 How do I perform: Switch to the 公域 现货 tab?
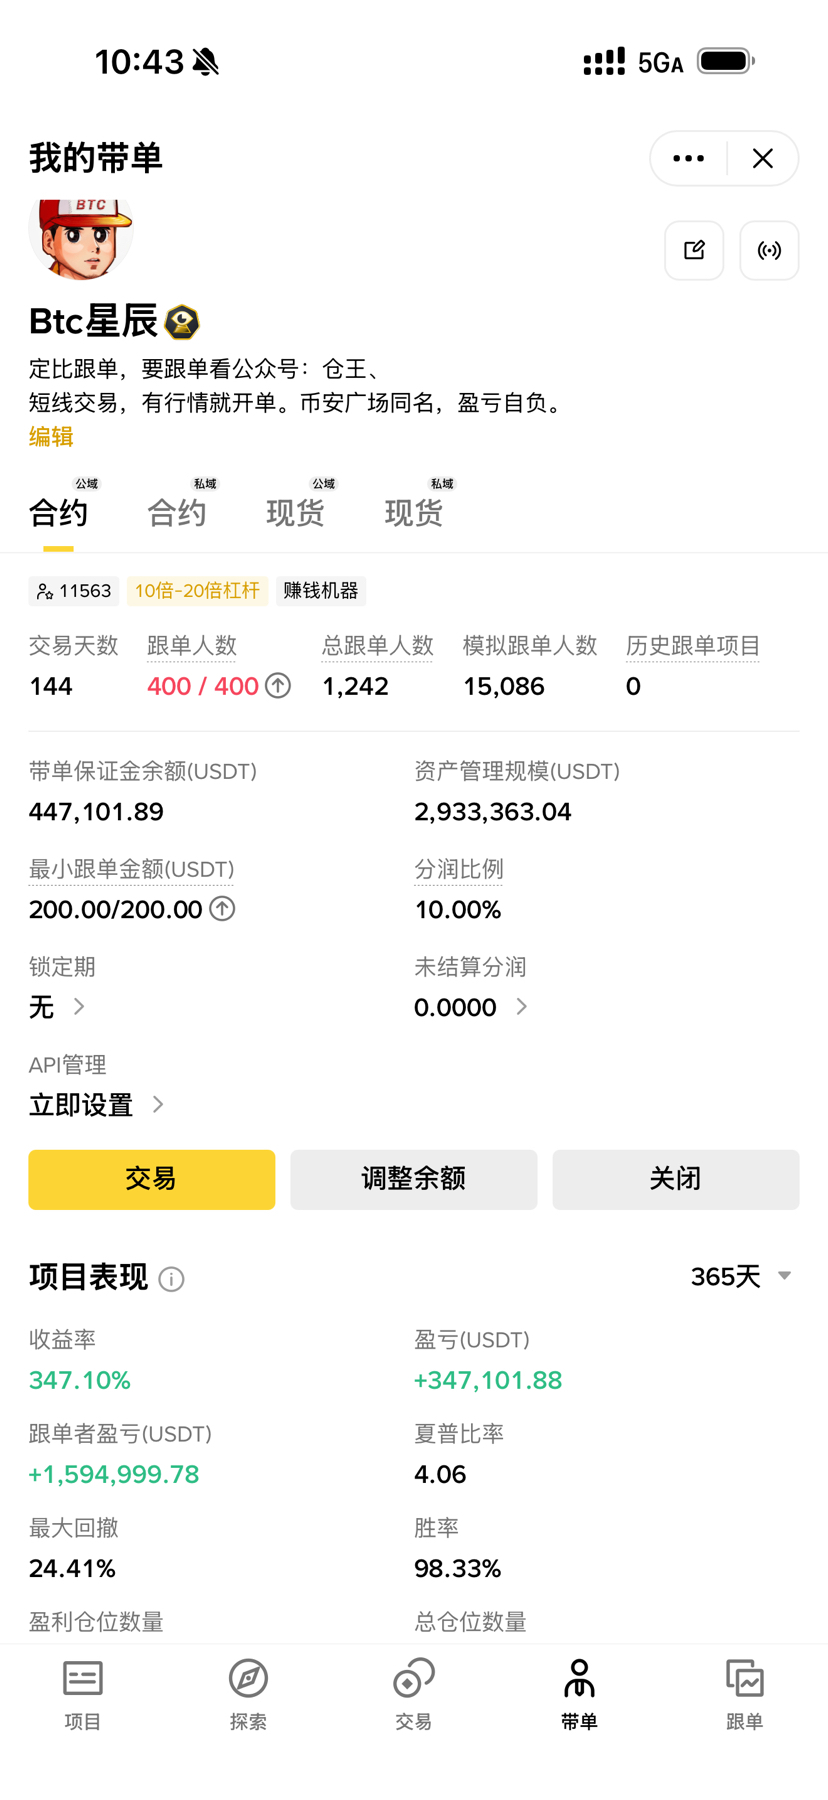(x=296, y=512)
